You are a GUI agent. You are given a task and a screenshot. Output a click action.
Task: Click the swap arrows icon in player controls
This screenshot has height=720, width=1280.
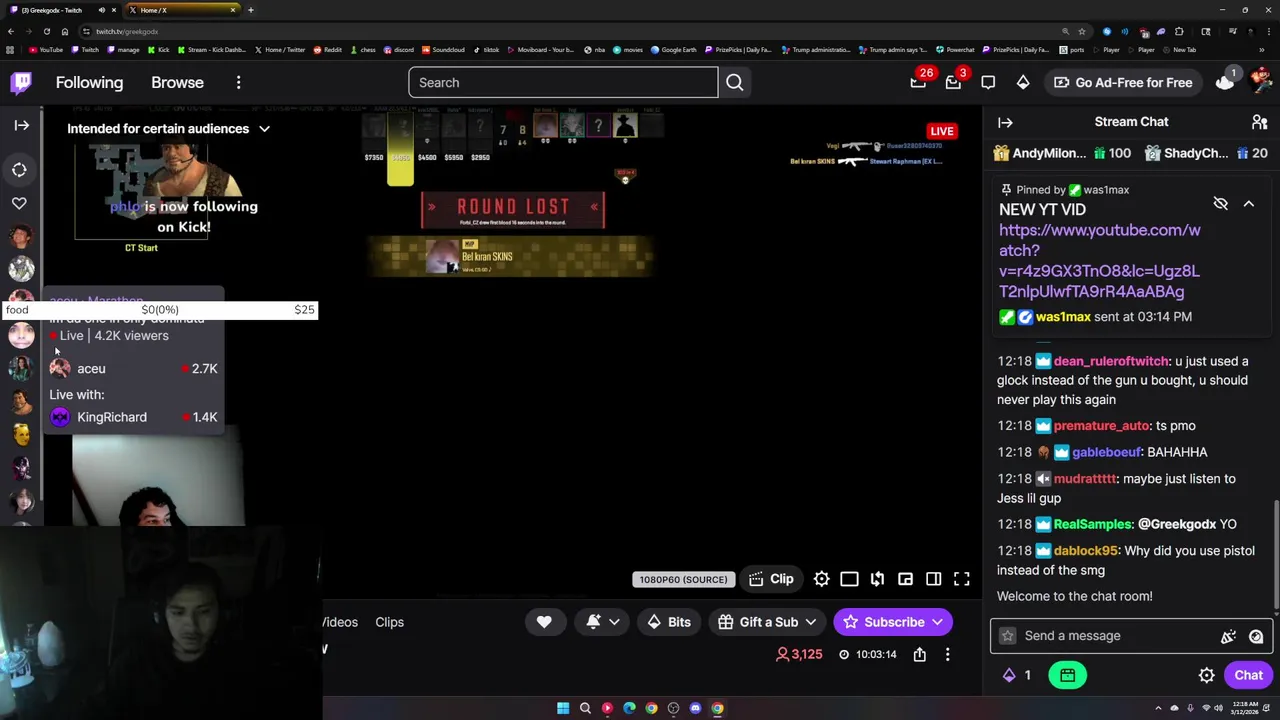(x=877, y=579)
